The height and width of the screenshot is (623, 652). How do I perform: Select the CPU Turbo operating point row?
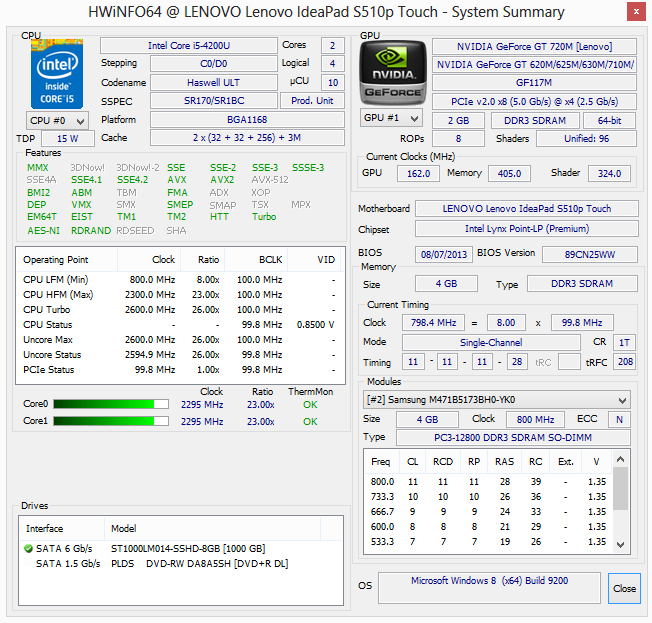coord(180,310)
